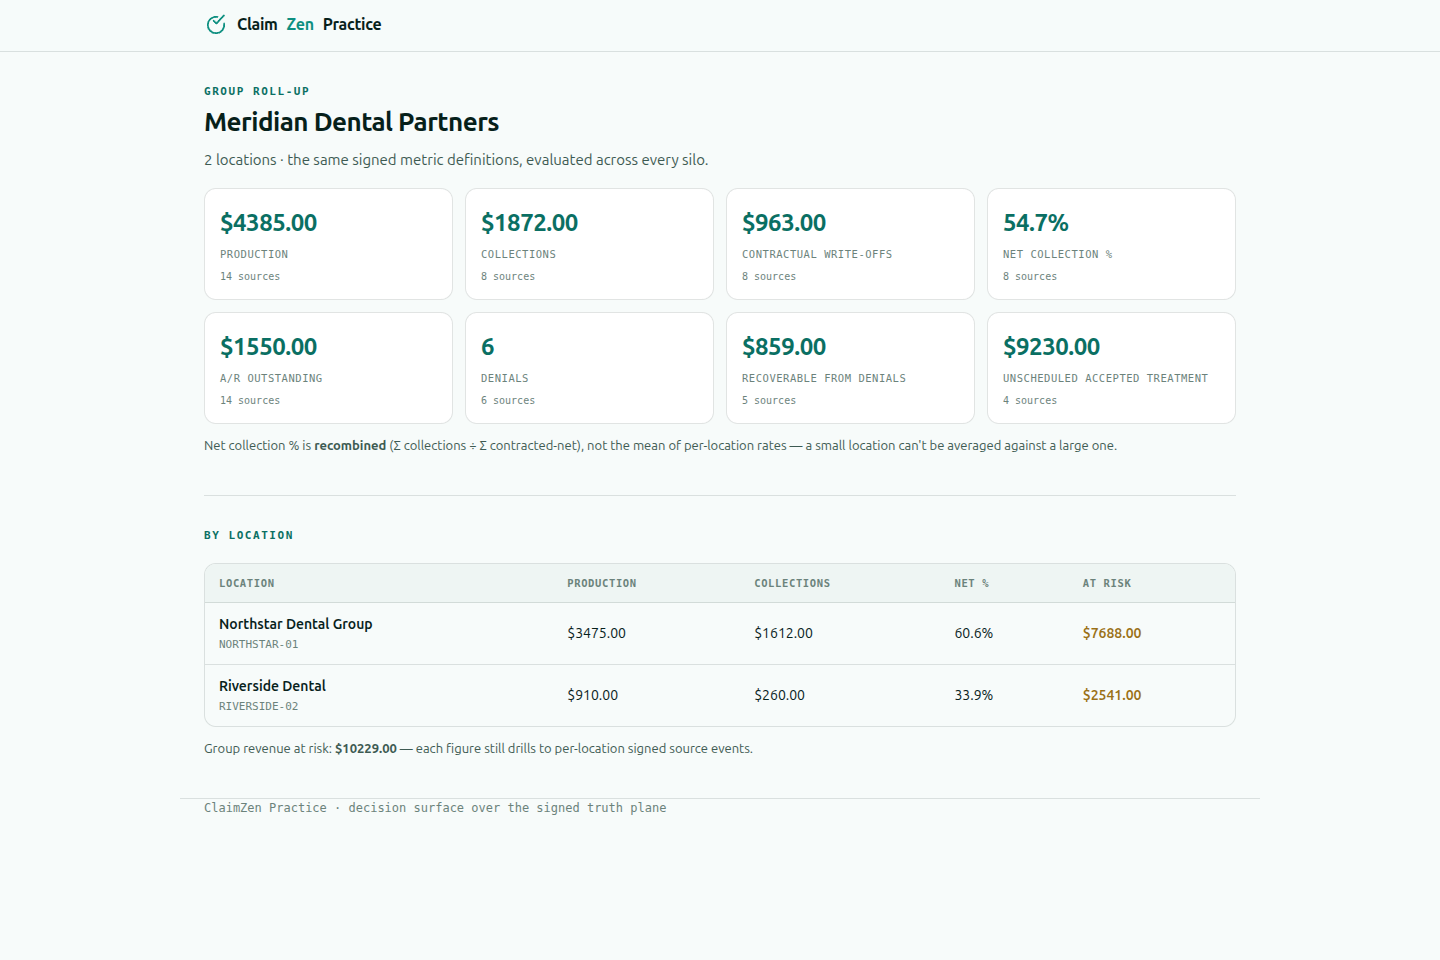
Task: Click the group revenue at risk $10229.00 figure
Action: click(x=366, y=748)
